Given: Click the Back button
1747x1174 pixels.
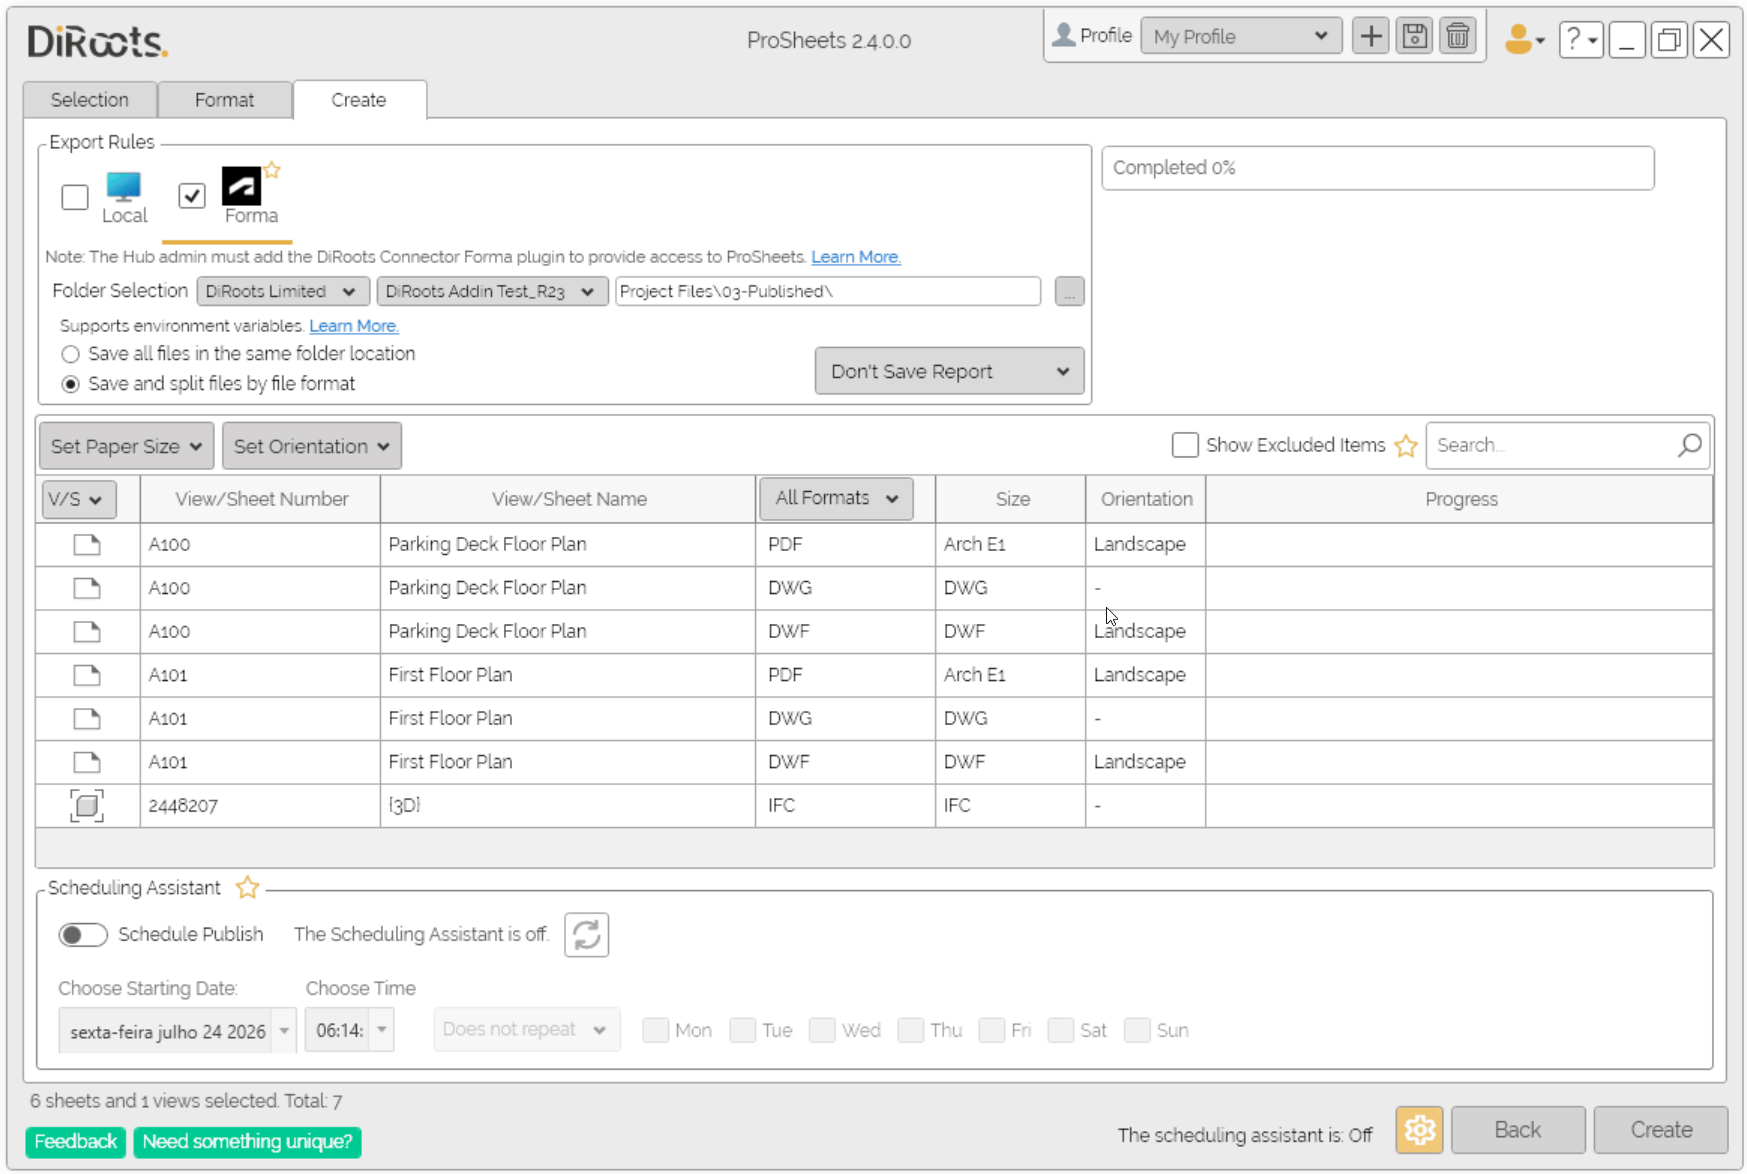Looking at the screenshot, I should [1518, 1130].
